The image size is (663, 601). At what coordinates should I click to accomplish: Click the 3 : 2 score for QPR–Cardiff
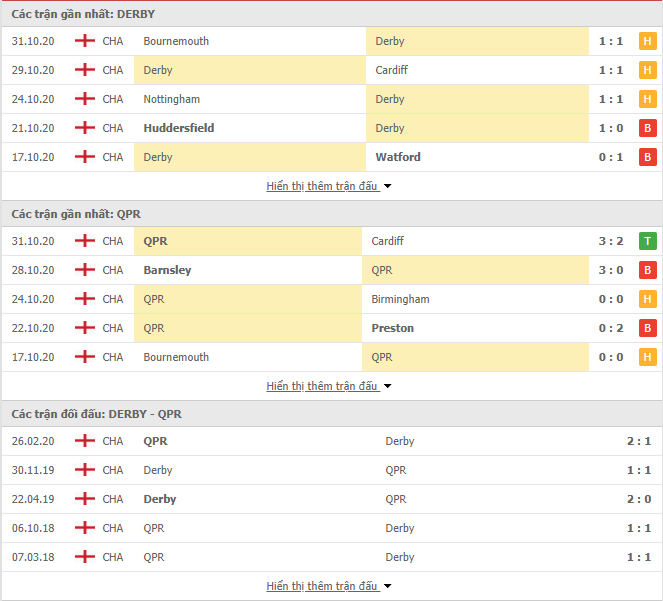(611, 241)
